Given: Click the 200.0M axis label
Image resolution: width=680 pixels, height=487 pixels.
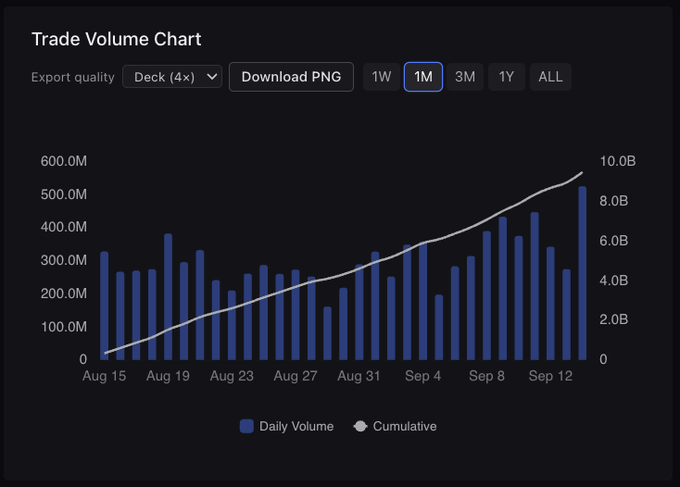Looking at the screenshot, I should 64,294.
